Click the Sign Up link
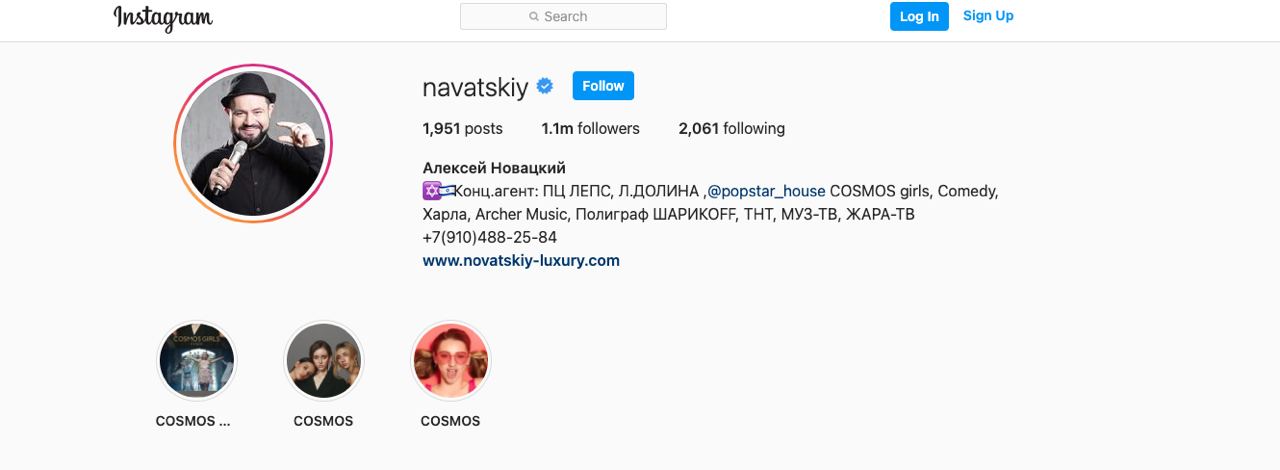 pos(988,16)
